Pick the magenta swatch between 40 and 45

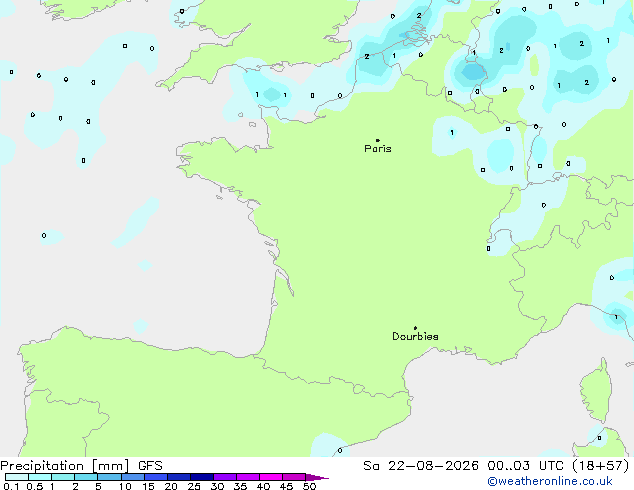[x=271, y=477]
